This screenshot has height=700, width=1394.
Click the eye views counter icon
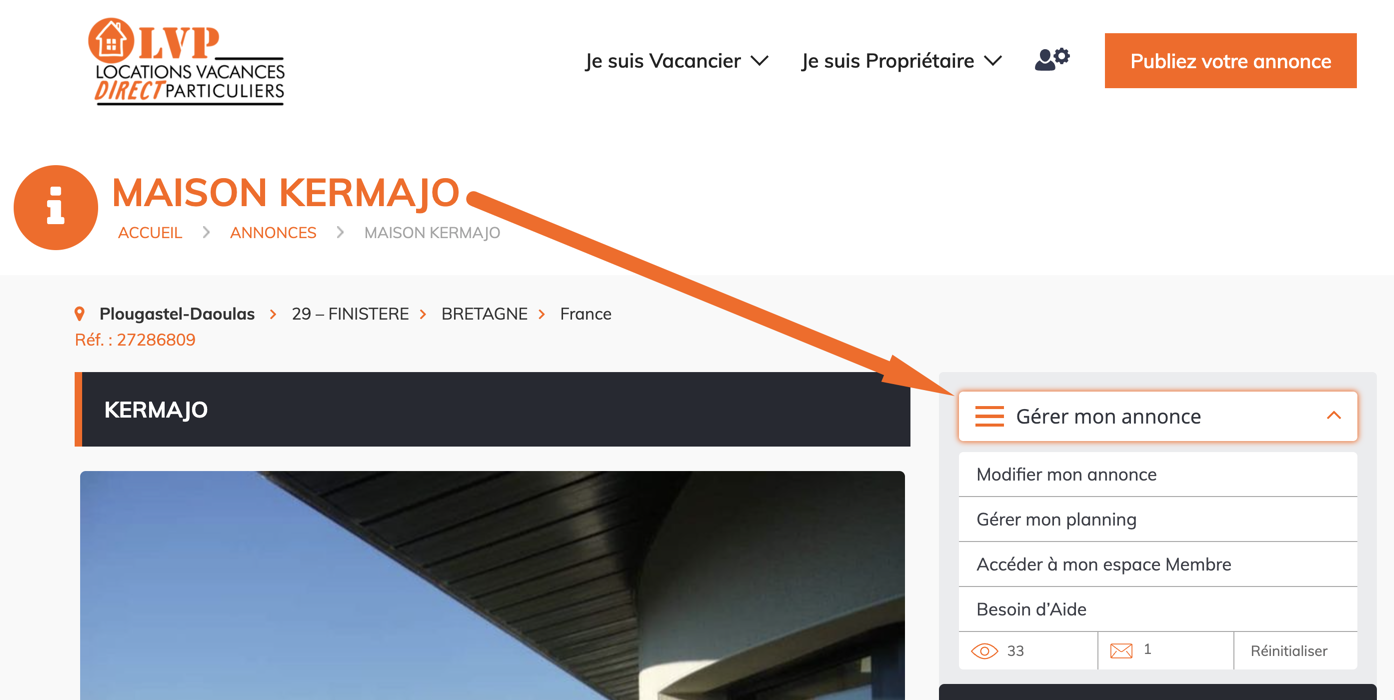tap(985, 651)
